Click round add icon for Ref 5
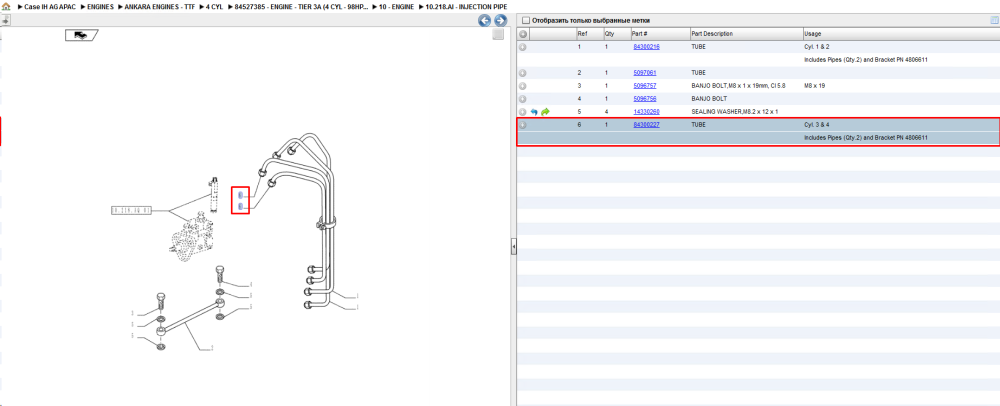The height and width of the screenshot is (406, 1000). tap(522, 112)
